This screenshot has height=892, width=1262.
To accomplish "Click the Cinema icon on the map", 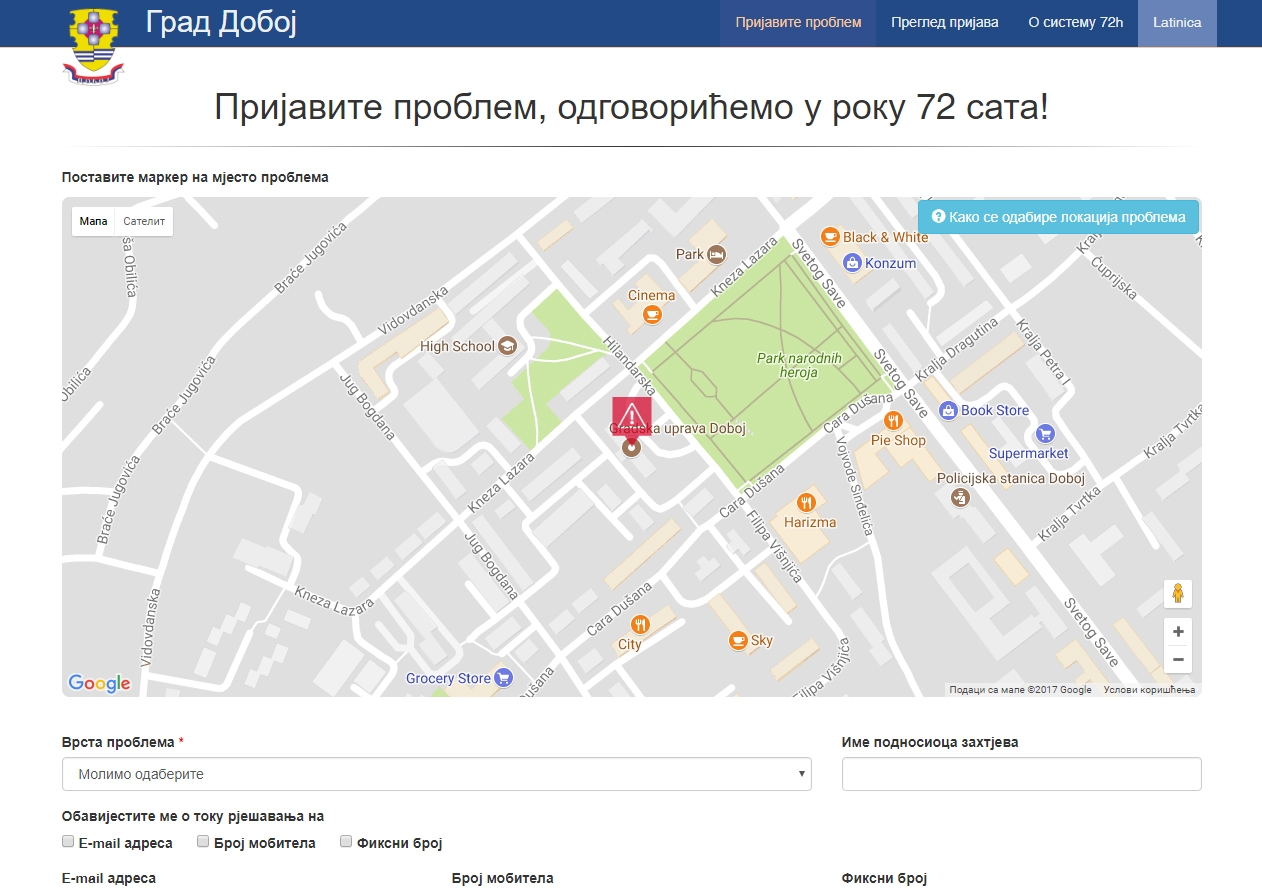I will click(x=651, y=313).
